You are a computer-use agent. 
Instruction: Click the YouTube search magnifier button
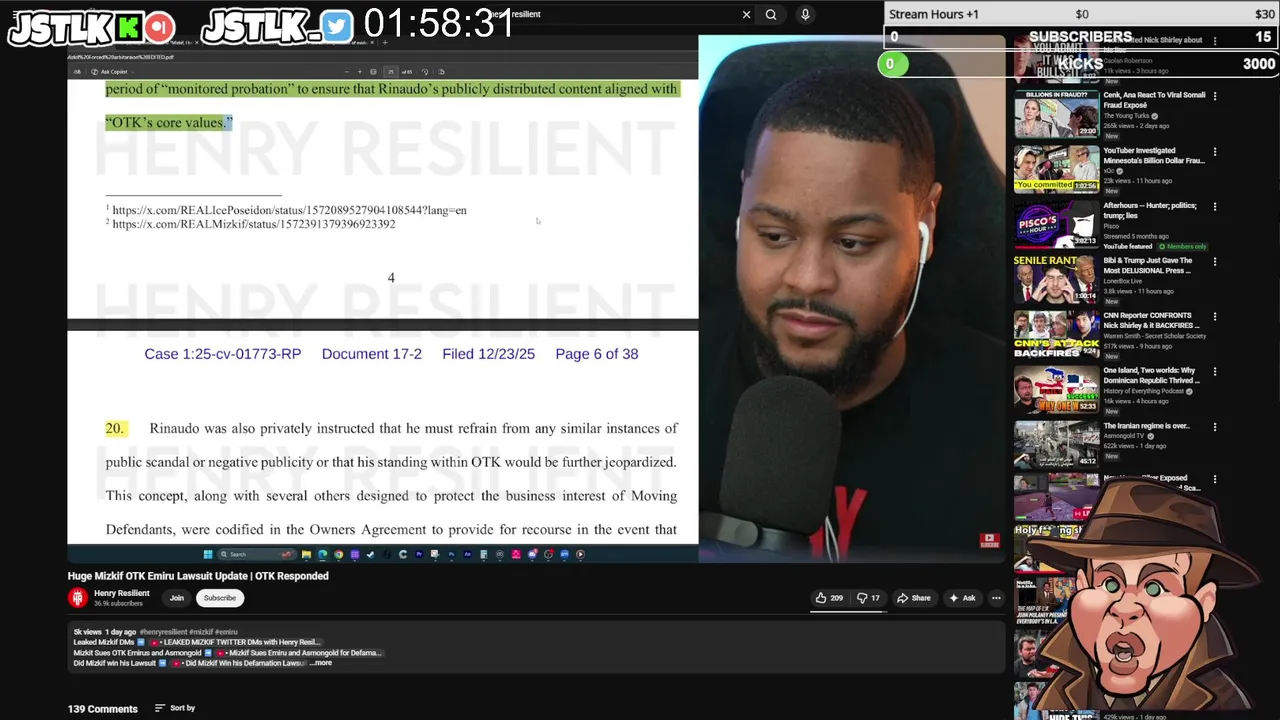[771, 14]
